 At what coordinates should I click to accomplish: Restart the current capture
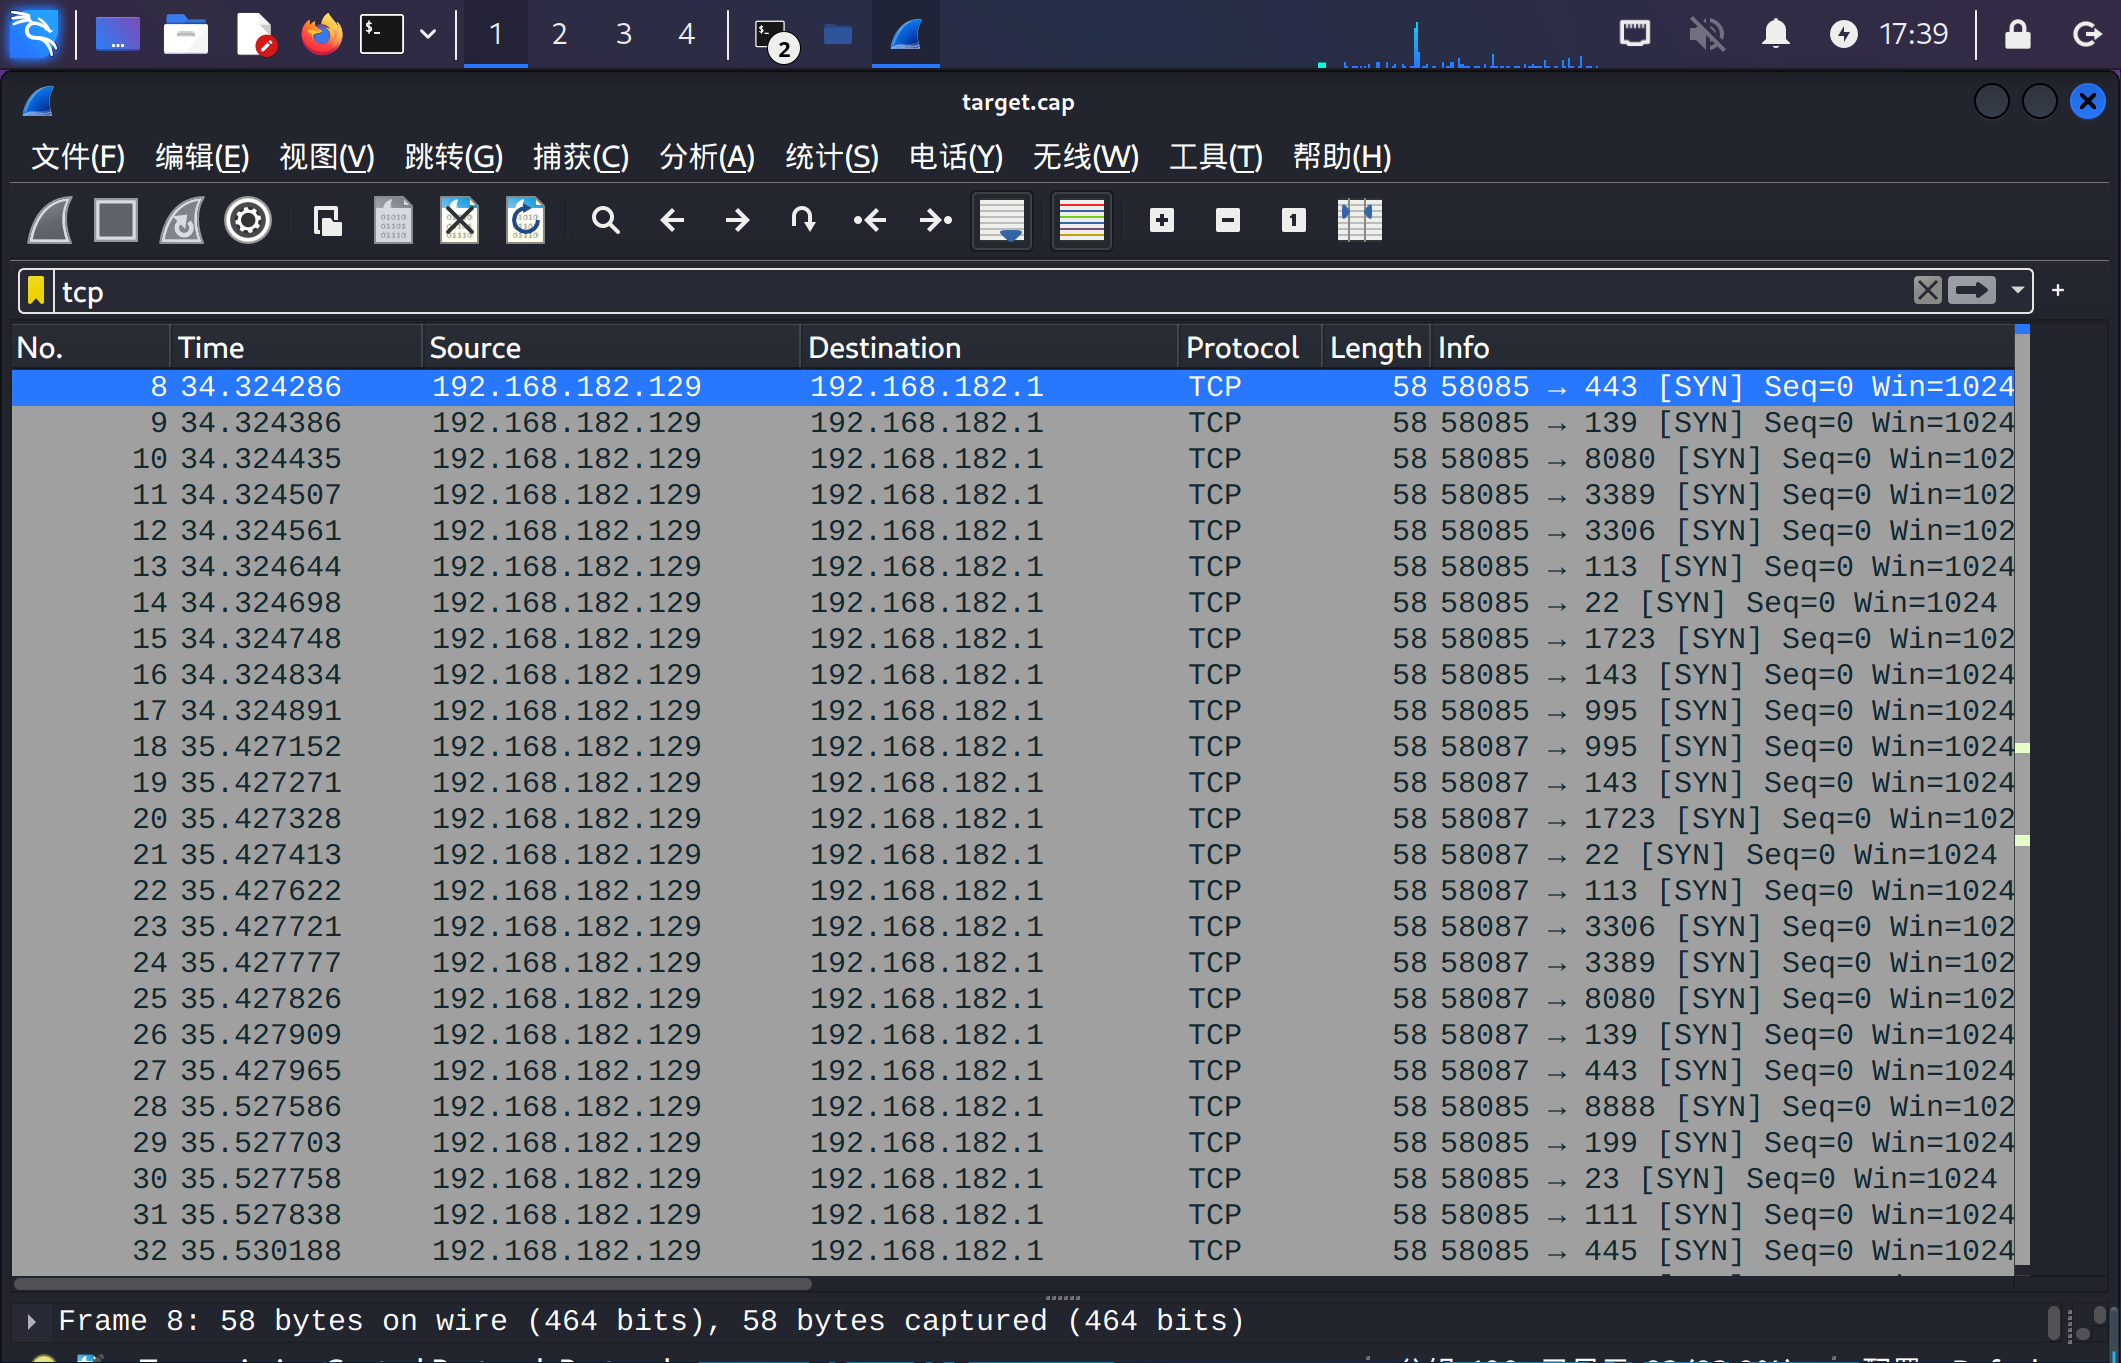click(182, 220)
